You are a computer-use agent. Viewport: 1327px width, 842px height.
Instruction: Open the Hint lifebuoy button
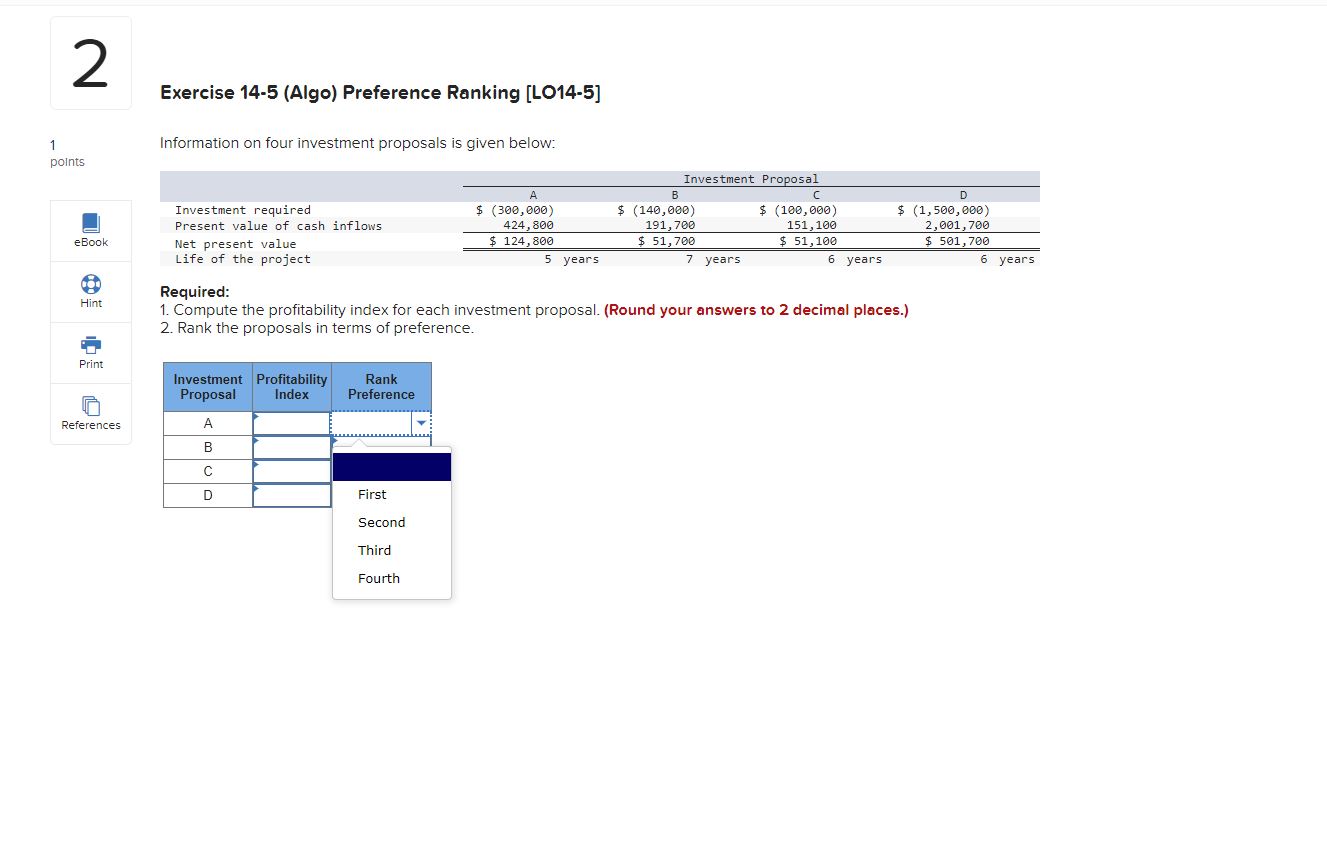[x=91, y=291]
